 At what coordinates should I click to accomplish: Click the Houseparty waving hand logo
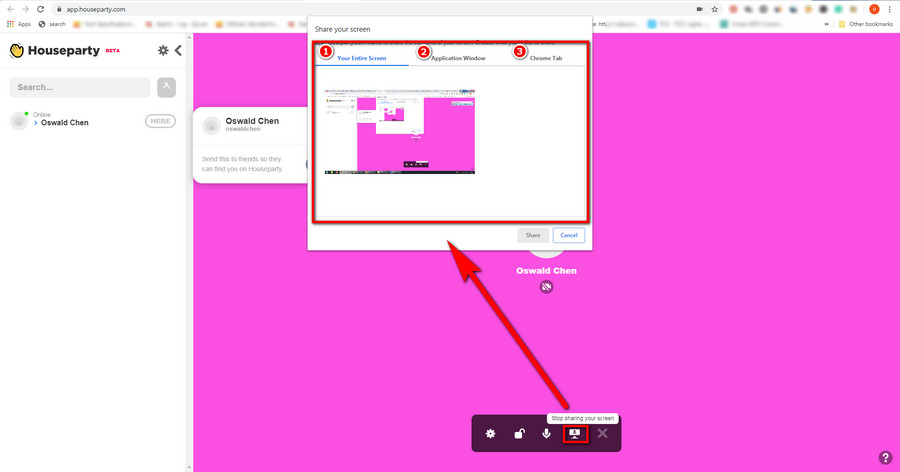[x=17, y=51]
